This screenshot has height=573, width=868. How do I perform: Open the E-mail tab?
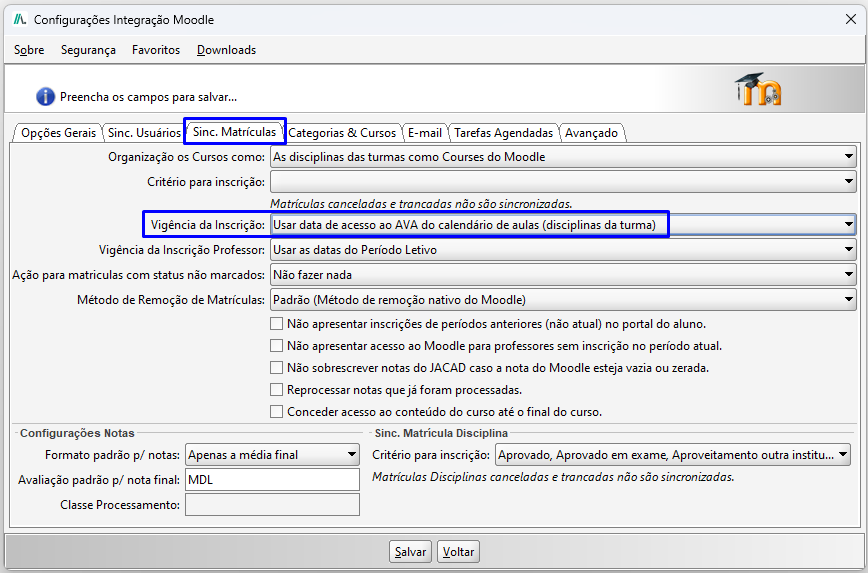click(x=425, y=133)
